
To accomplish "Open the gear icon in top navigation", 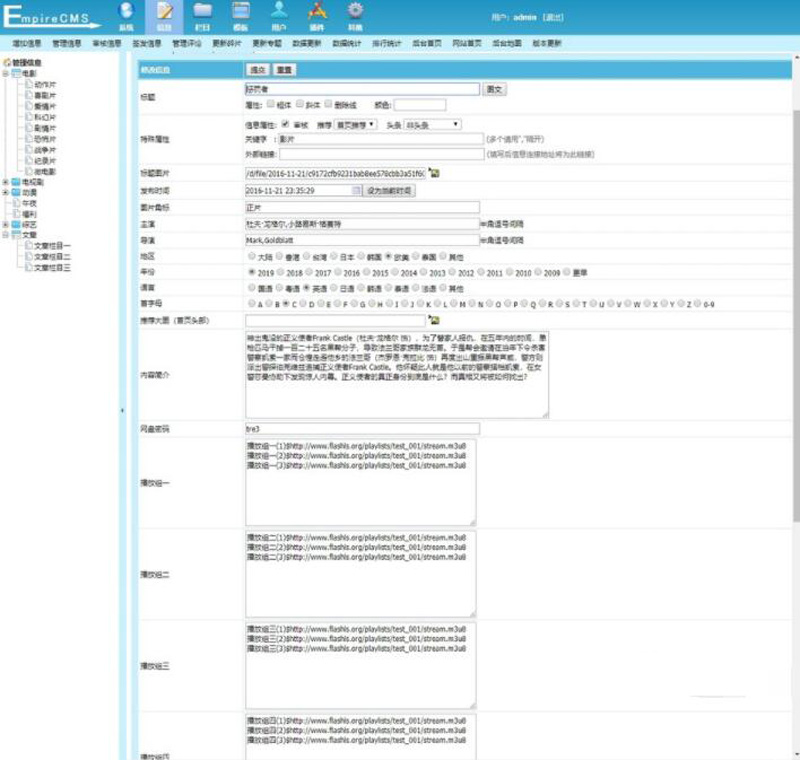I will click(x=355, y=14).
